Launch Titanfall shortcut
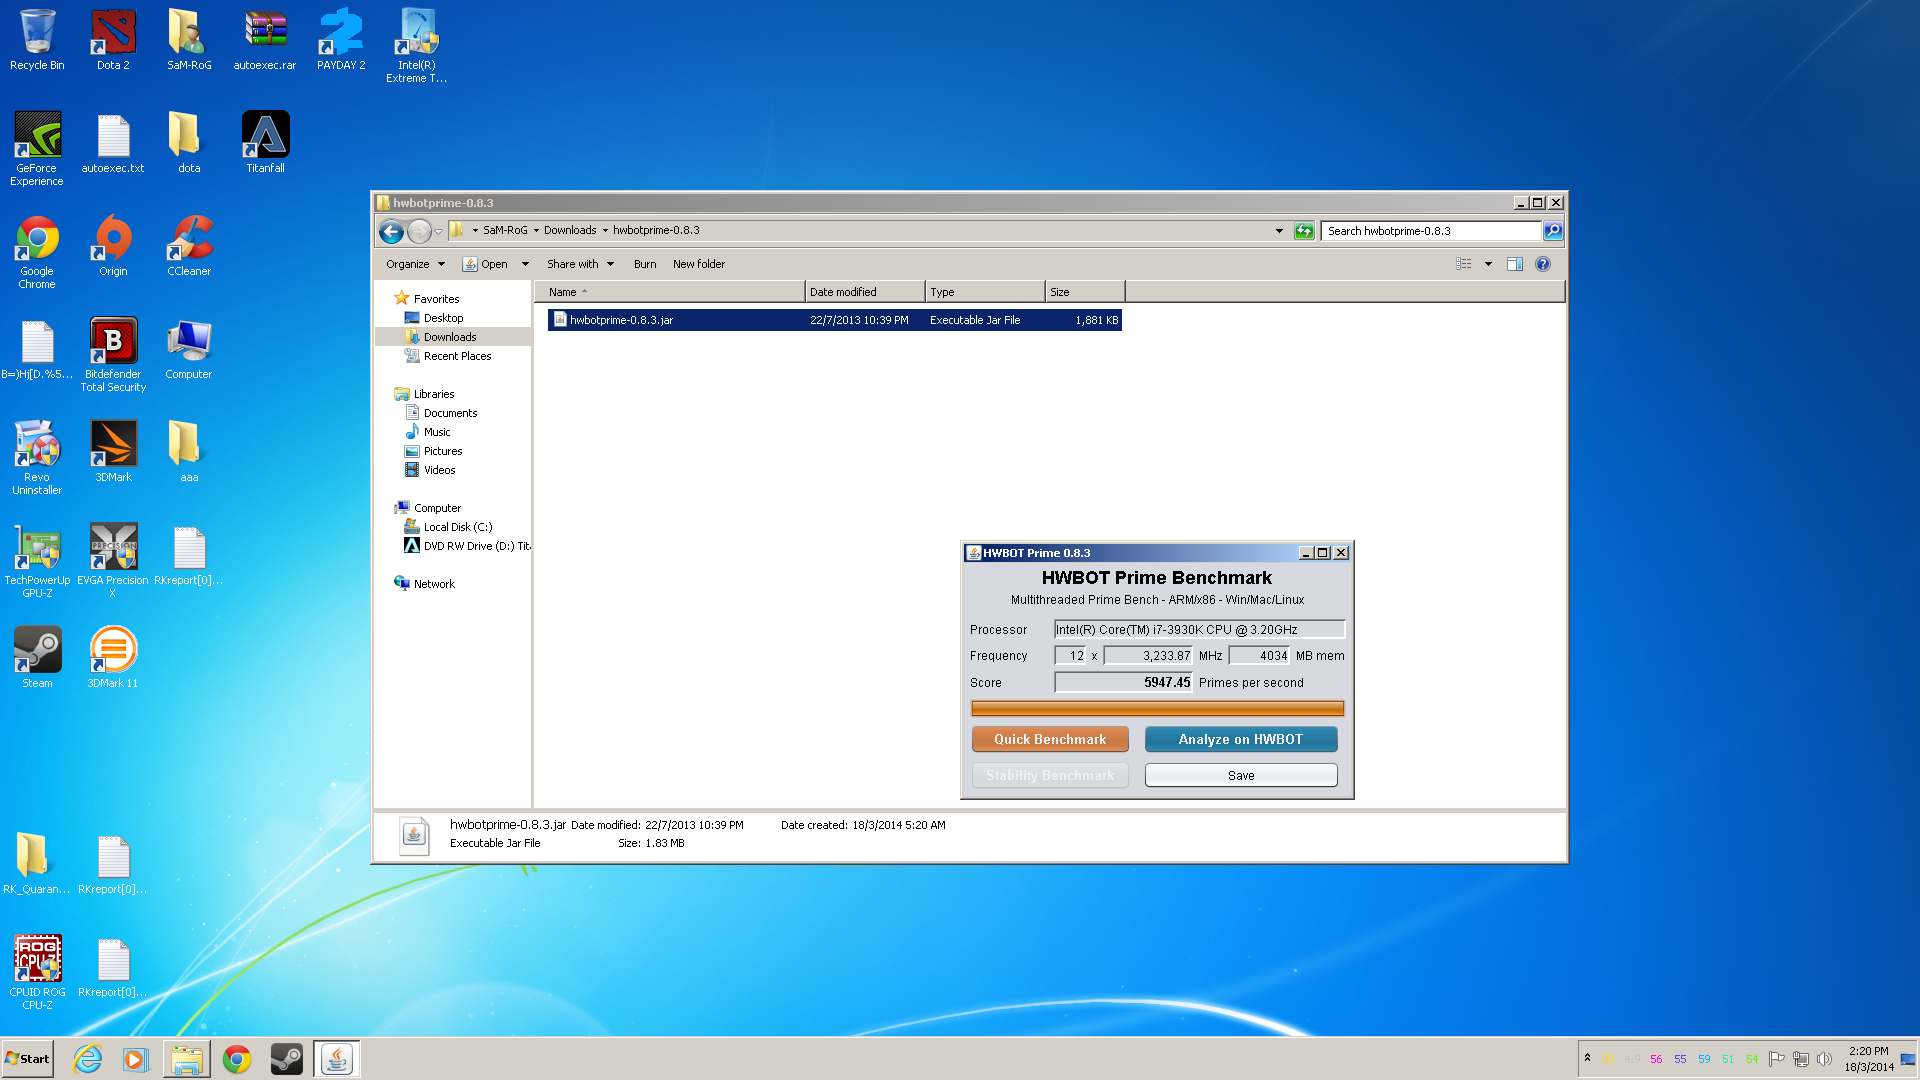Screen dimensions: 1920x1080 pos(265,143)
